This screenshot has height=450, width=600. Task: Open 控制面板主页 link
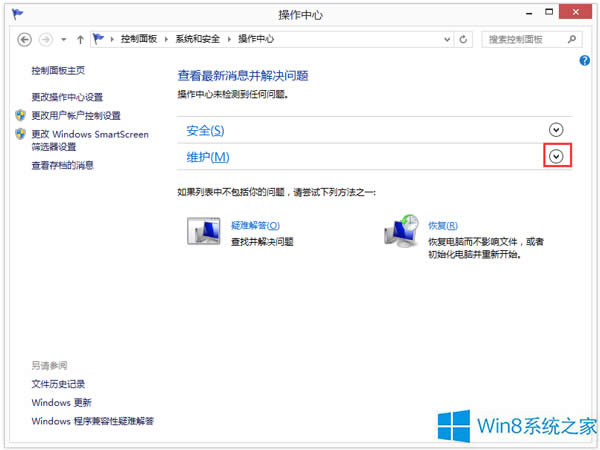tap(58, 70)
